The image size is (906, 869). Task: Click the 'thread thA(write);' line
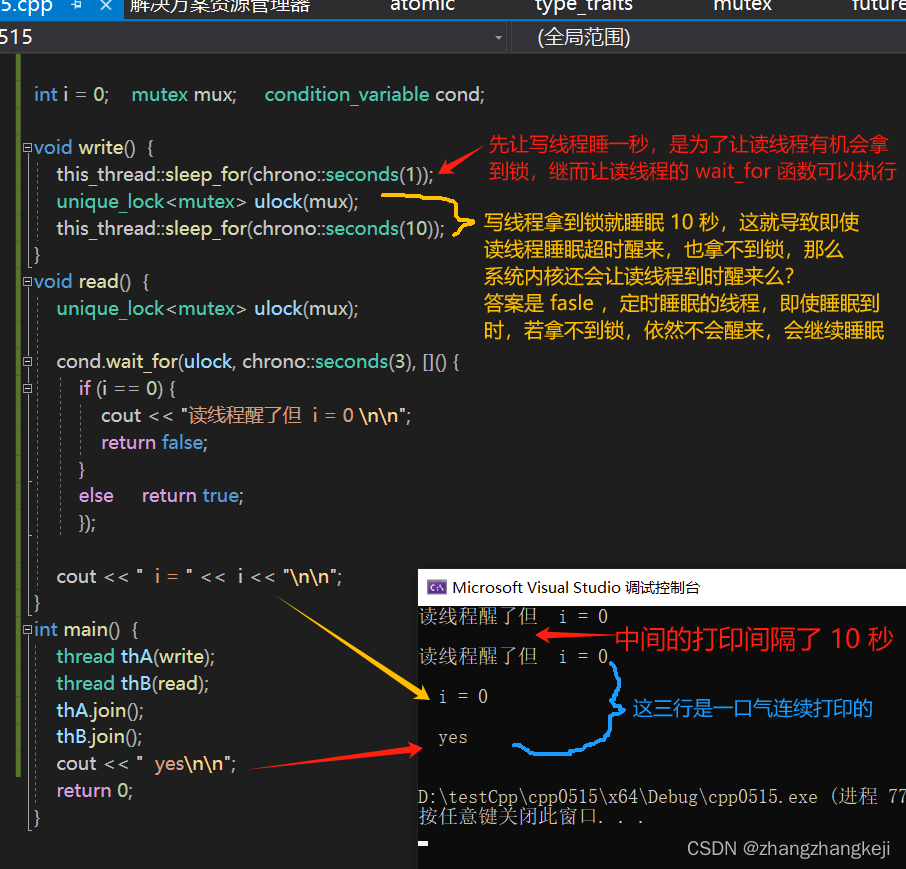(135, 656)
